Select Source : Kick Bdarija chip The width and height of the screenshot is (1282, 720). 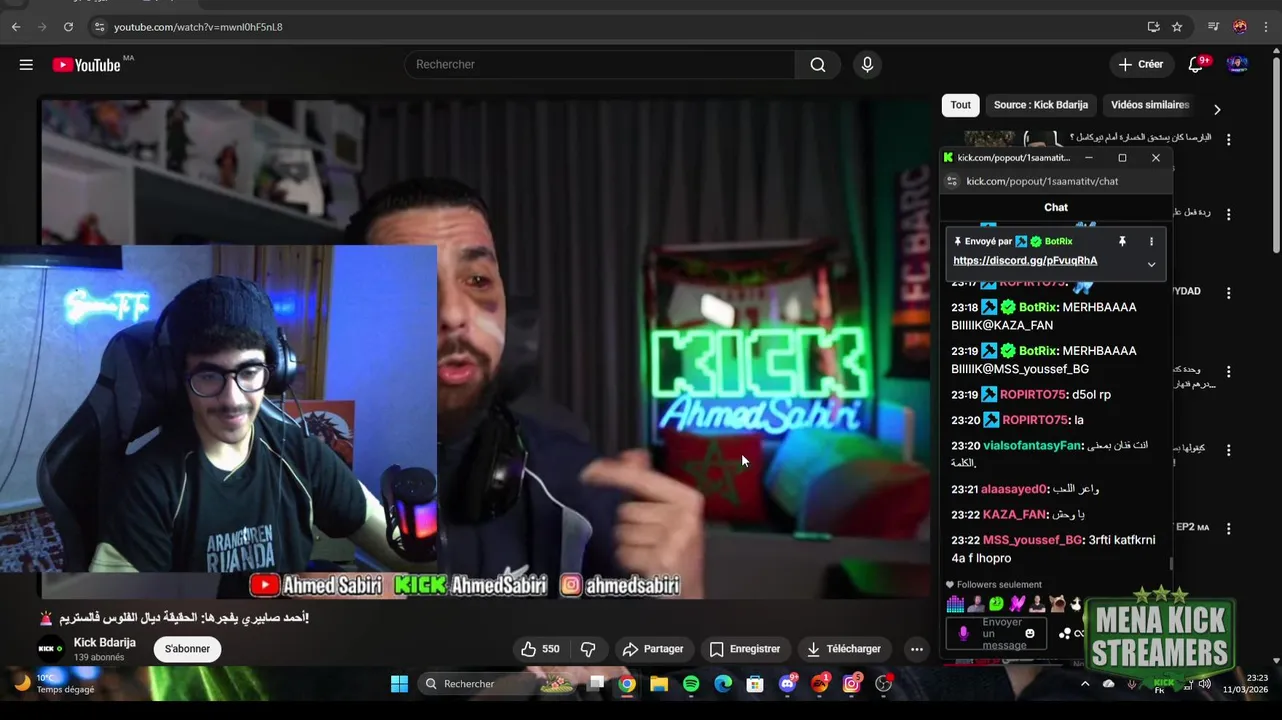point(1041,105)
